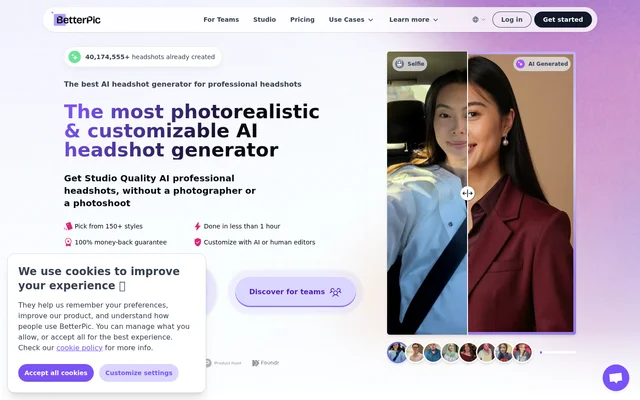
Task: Click the lightning bolt icon
Action: (198, 226)
